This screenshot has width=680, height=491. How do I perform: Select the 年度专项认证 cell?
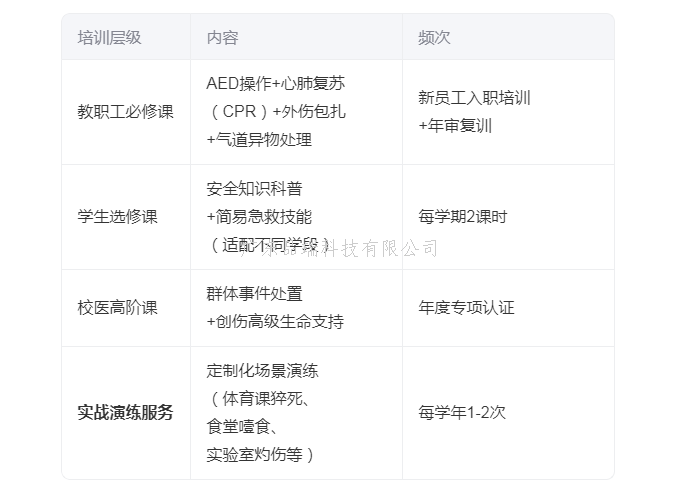(x=466, y=308)
